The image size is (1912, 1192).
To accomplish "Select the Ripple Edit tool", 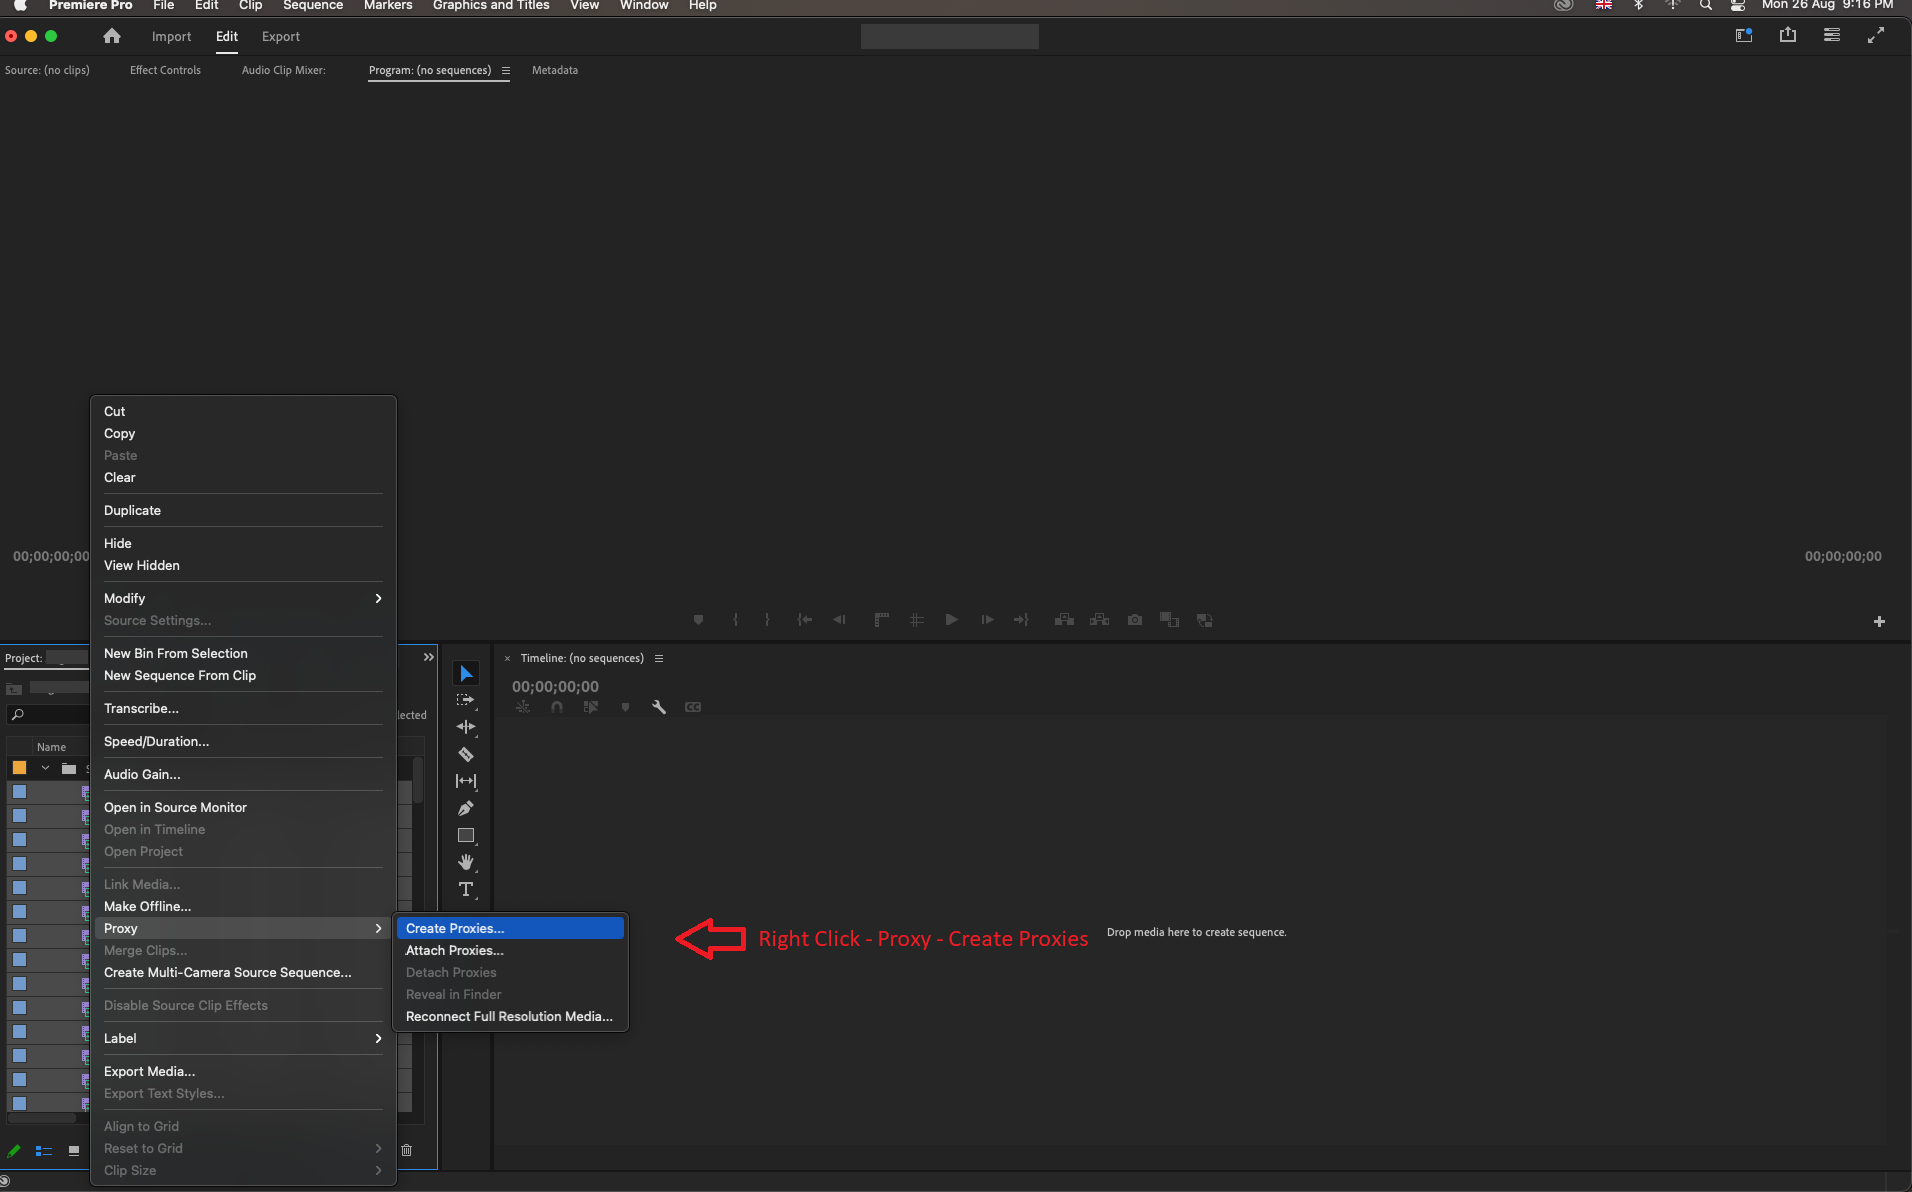I will tap(466, 727).
